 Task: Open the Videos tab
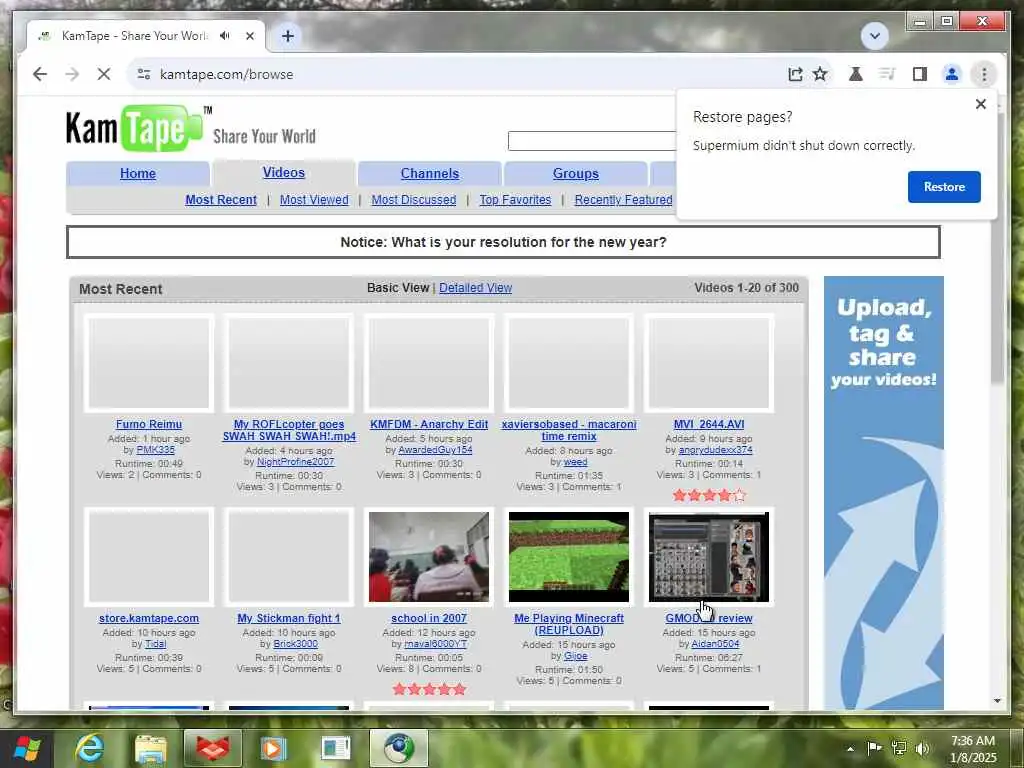(283, 172)
